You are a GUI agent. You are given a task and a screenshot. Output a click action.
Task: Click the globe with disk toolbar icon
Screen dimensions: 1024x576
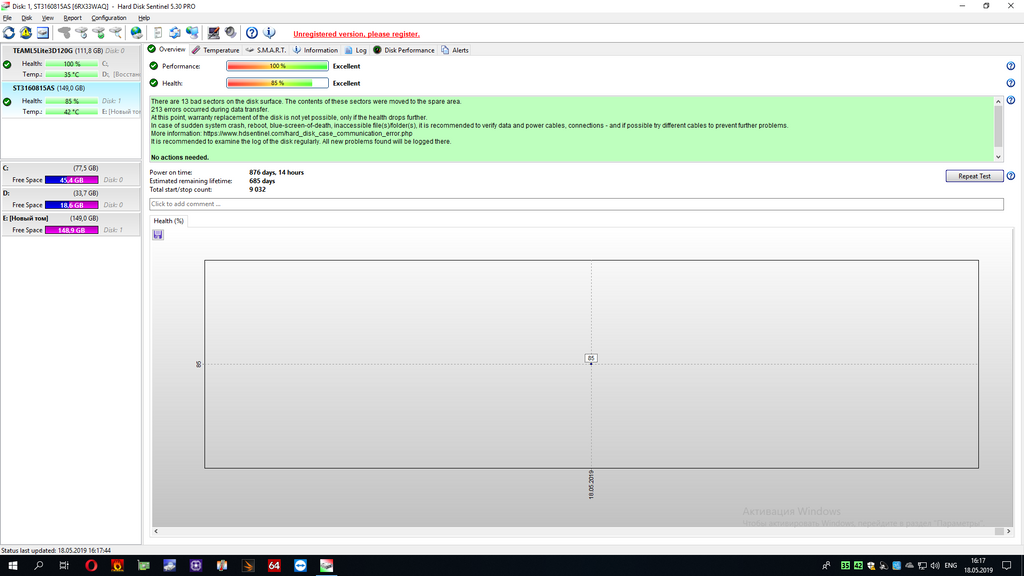(x=136, y=33)
